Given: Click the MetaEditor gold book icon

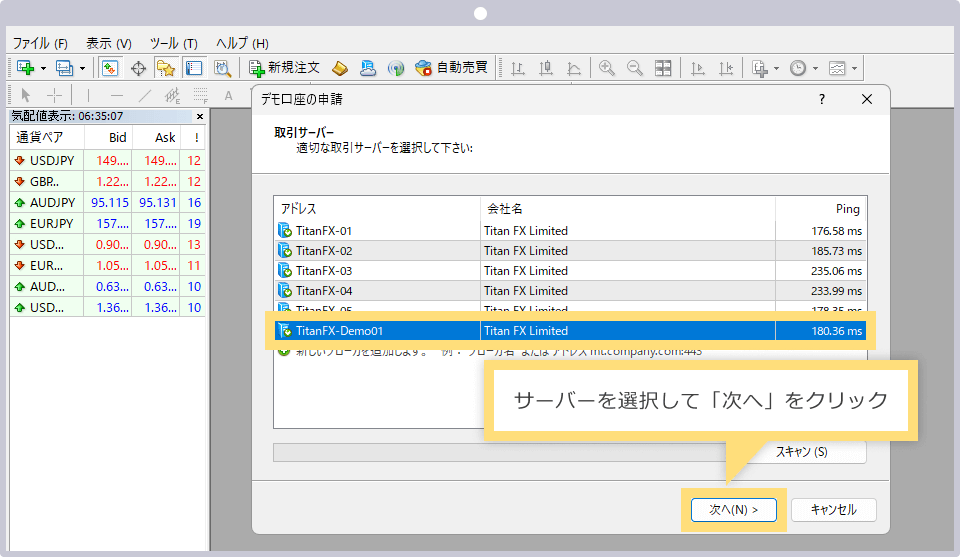Looking at the screenshot, I should [340, 68].
